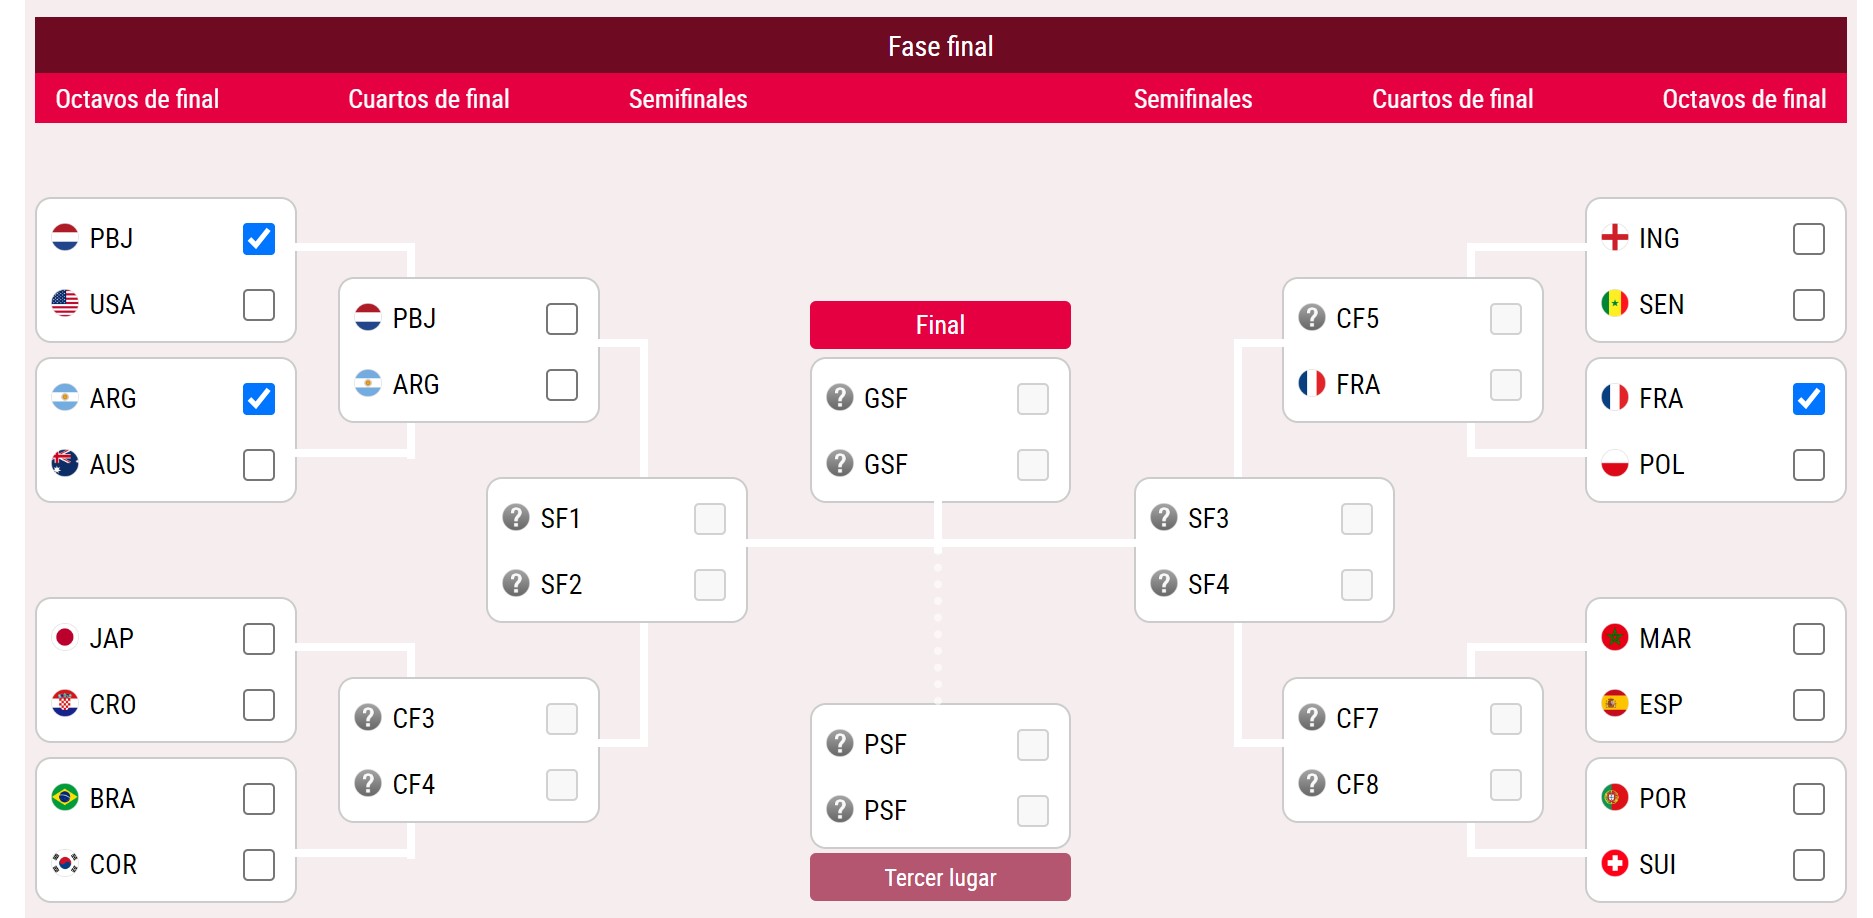The width and height of the screenshot is (1873, 918).
Task: Tick the BRA checkbox
Action: click(x=259, y=799)
